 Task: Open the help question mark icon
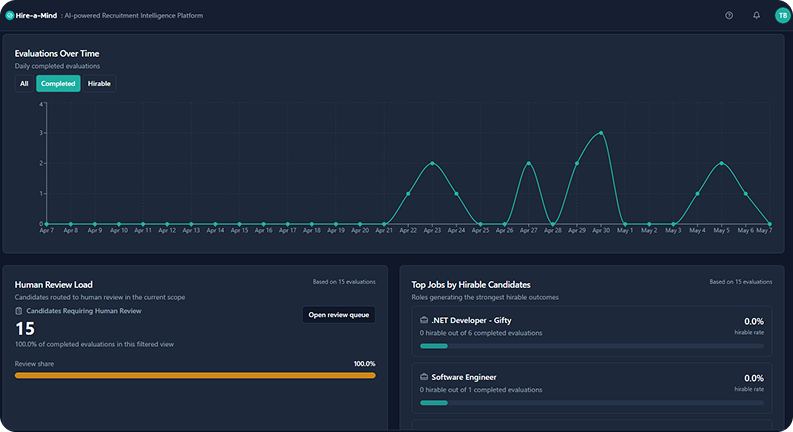[729, 16]
